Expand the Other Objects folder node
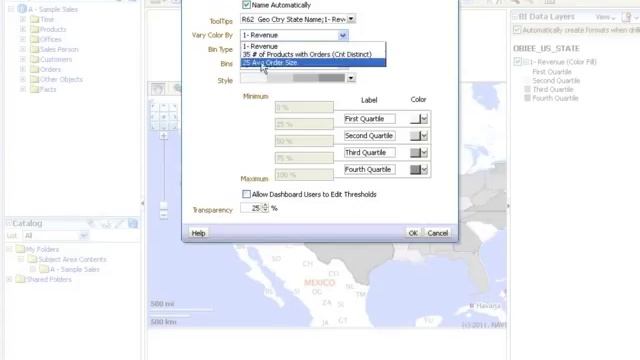Viewport: 640px width, 360px height. (x=23, y=79)
